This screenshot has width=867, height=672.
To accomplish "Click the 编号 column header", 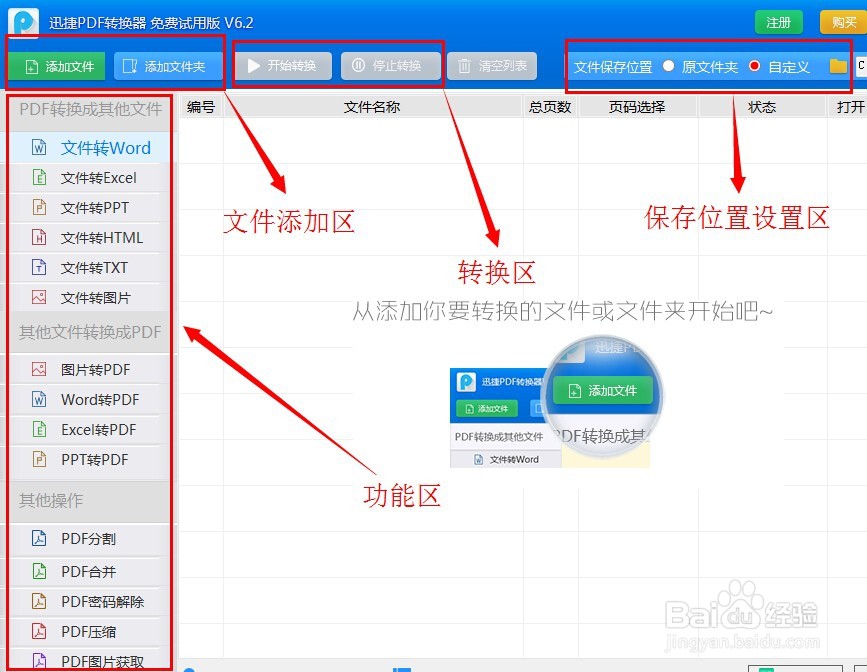I will pos(201,107).
